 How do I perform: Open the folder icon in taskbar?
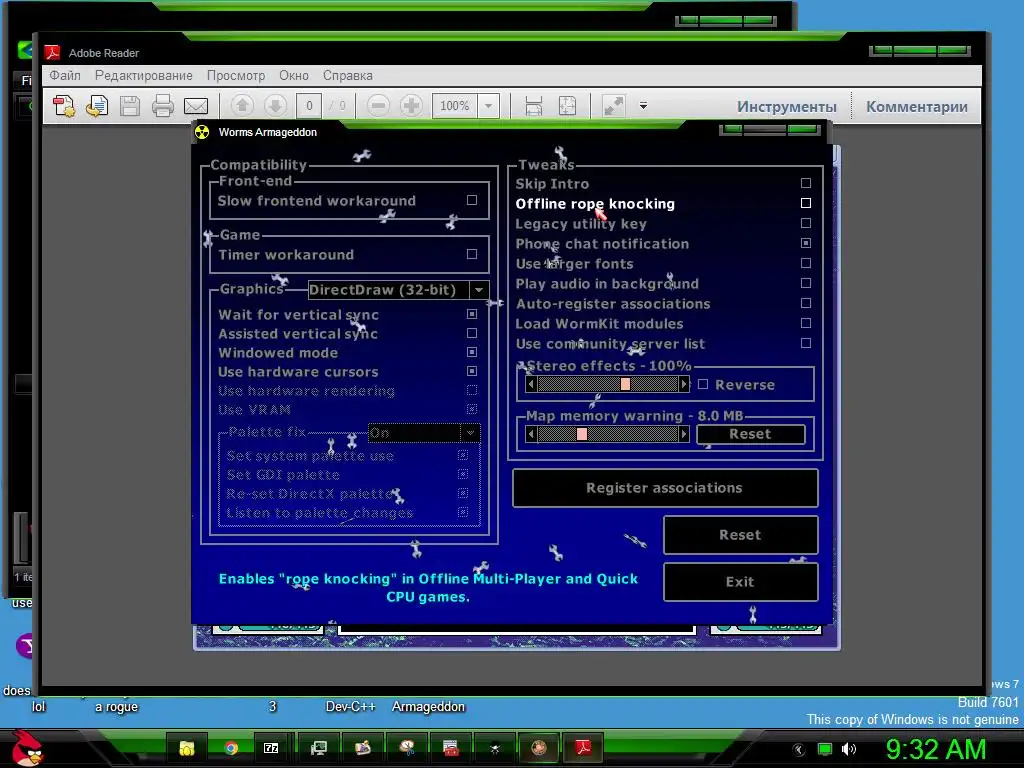(187, 748)
